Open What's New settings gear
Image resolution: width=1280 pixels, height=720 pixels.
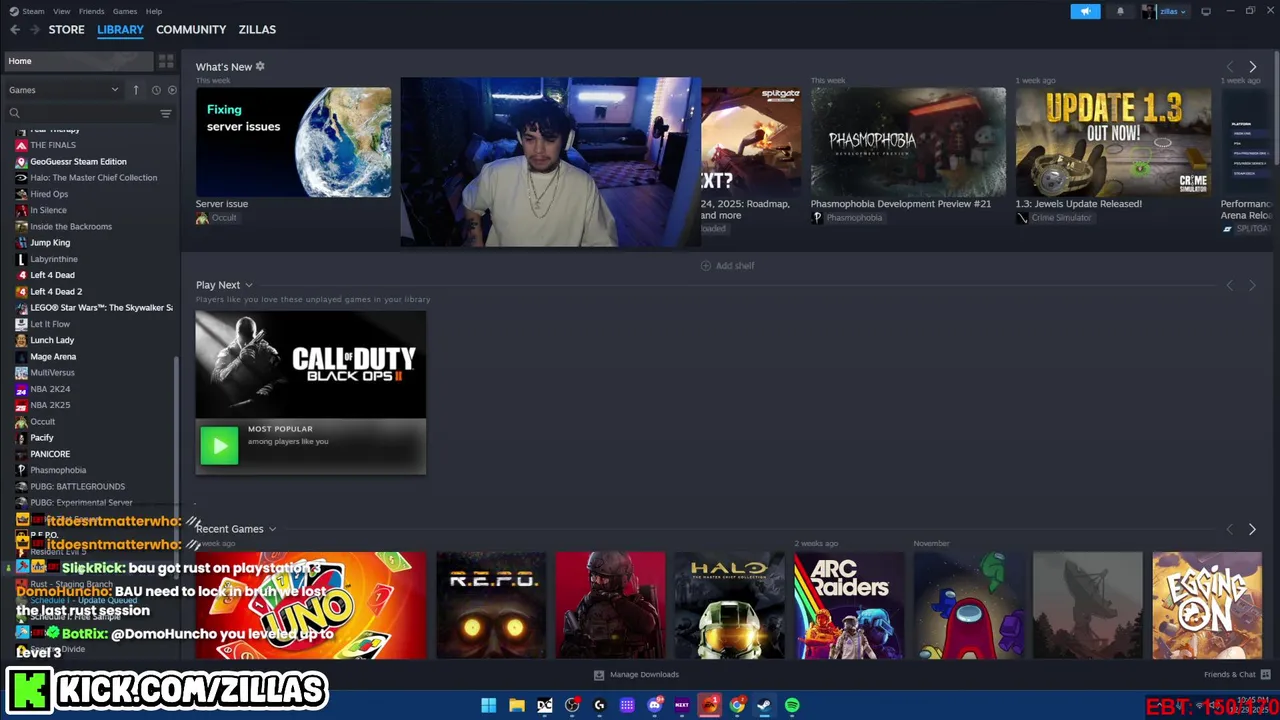click(x=260, y=66)
